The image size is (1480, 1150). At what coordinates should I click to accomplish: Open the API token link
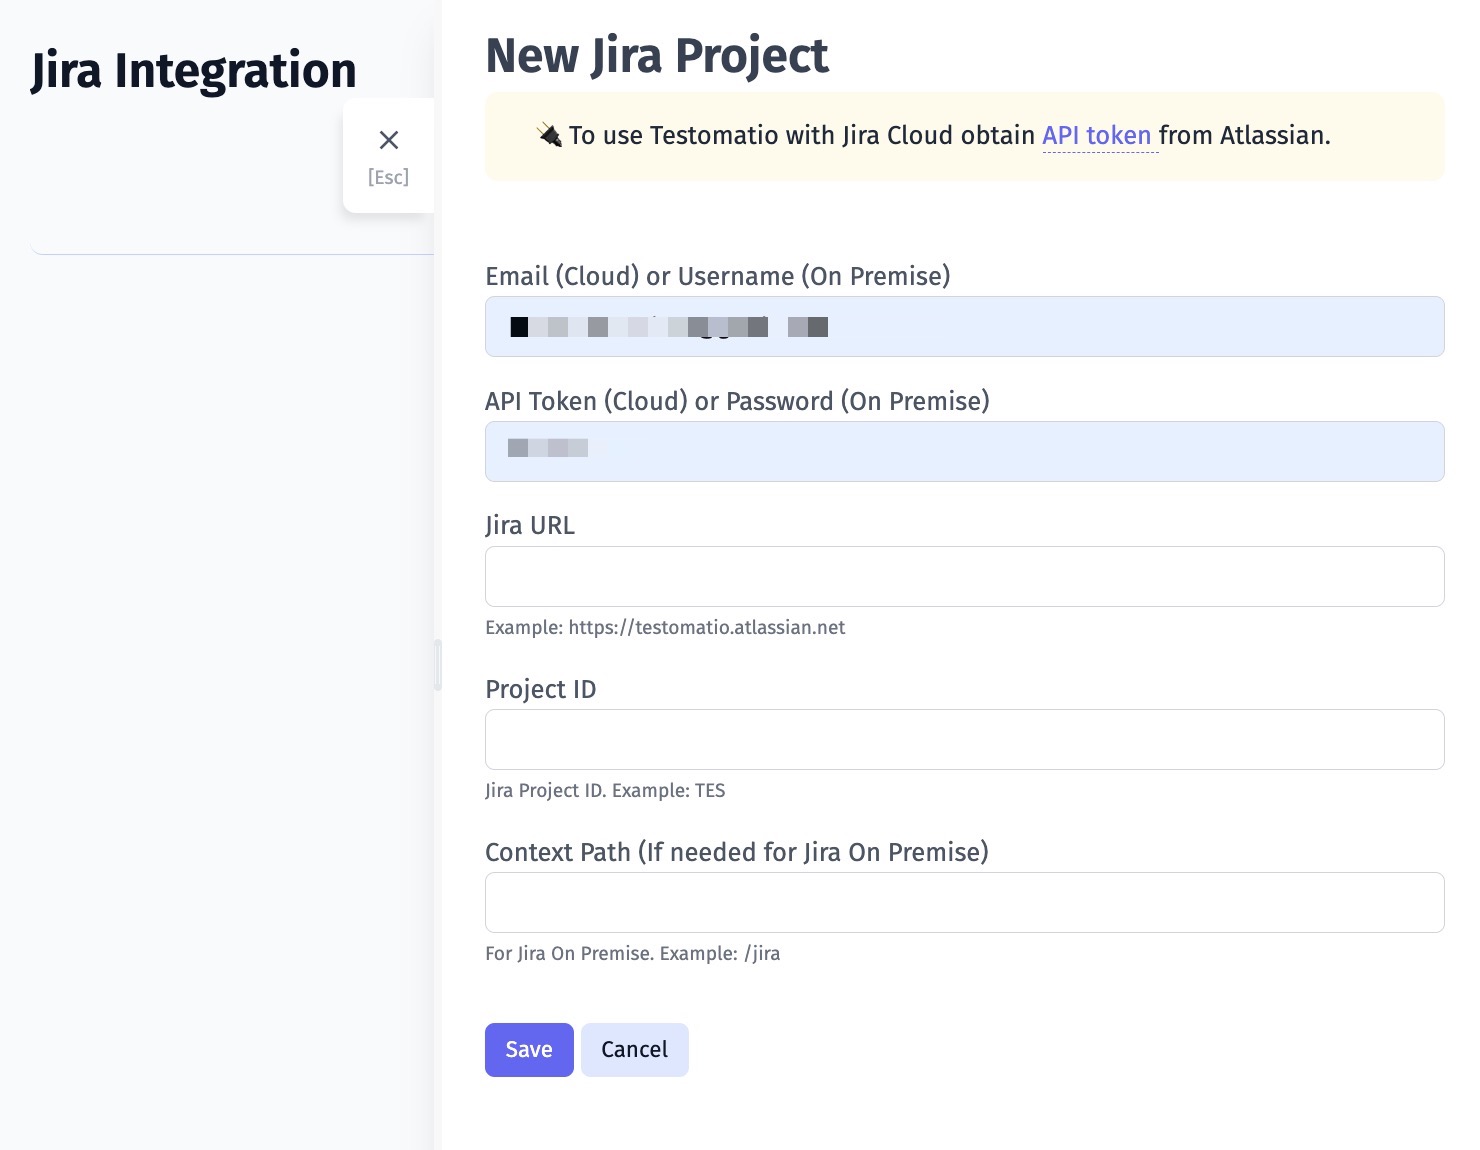[x=1096, y=135]
